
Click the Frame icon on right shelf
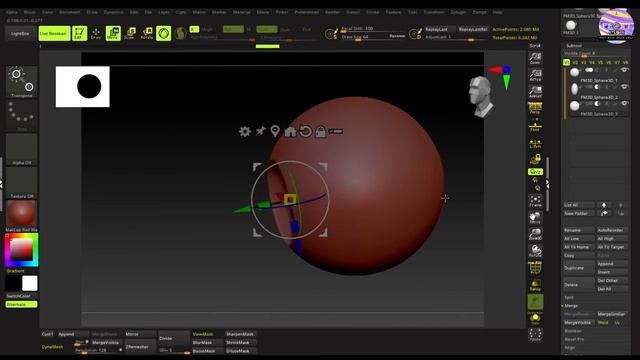(535, 201)
